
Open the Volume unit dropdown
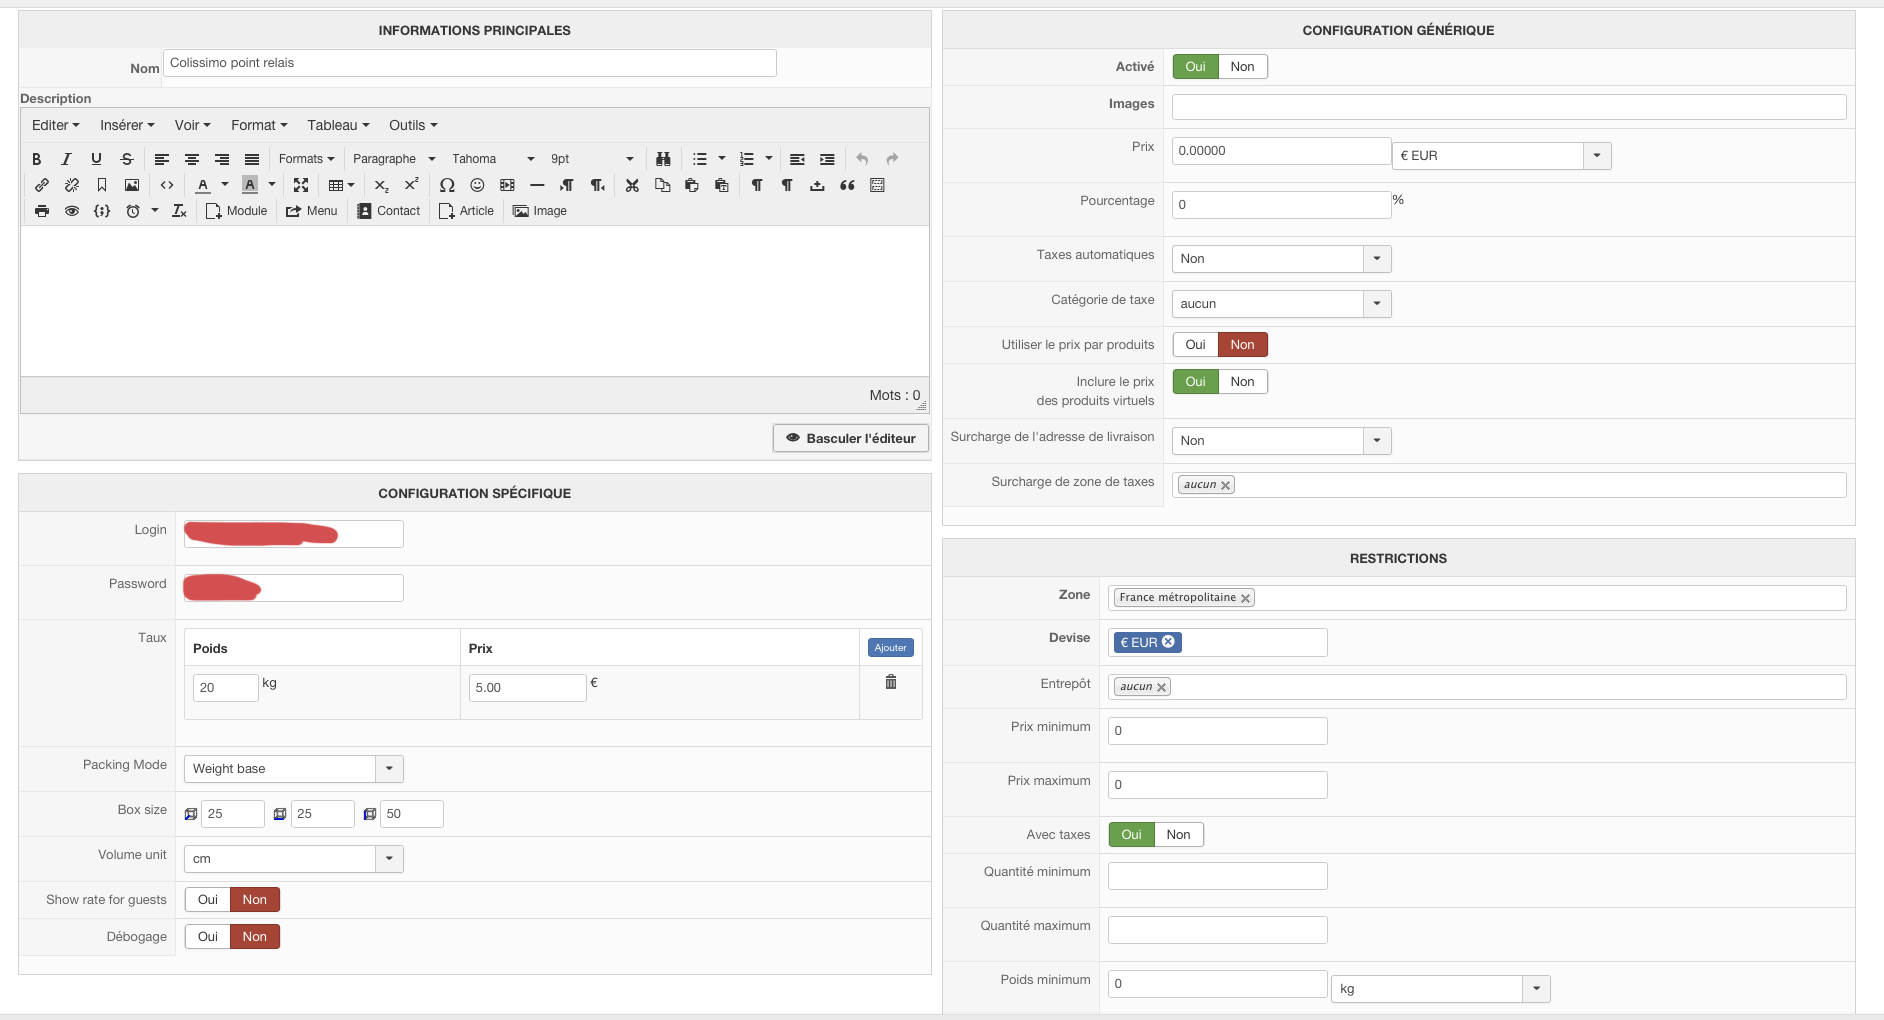click(x=389, y=859)
